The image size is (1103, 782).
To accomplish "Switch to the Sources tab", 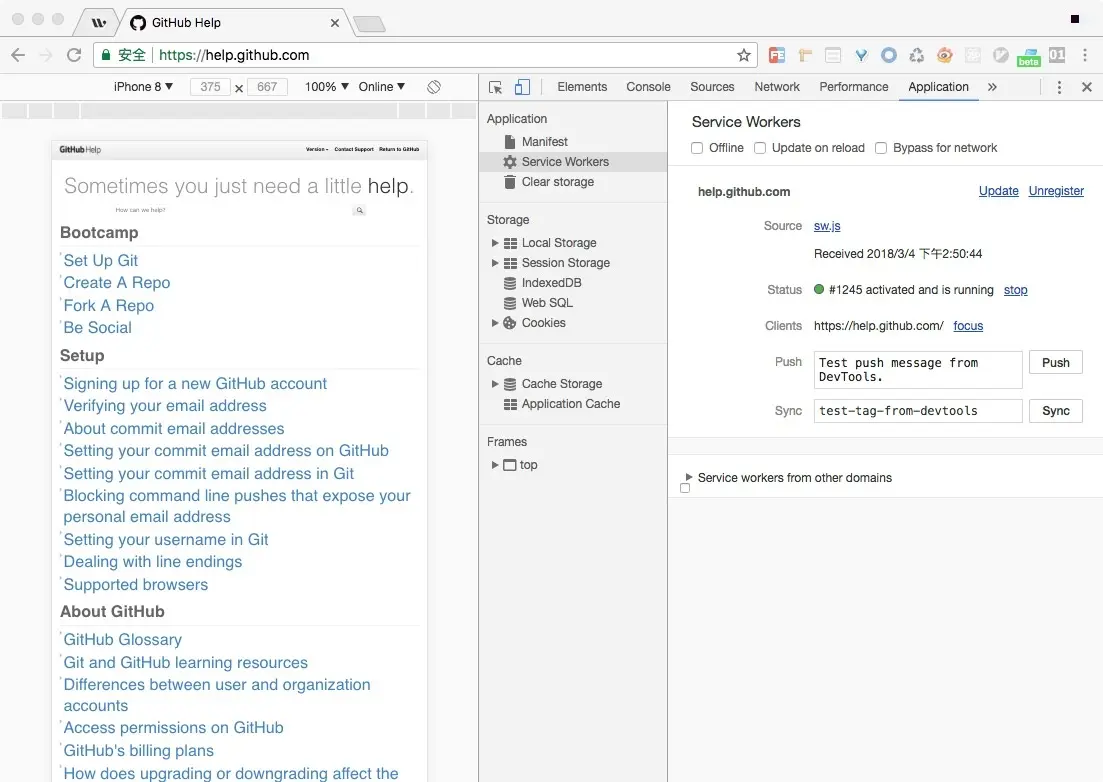I will (712, 86).
